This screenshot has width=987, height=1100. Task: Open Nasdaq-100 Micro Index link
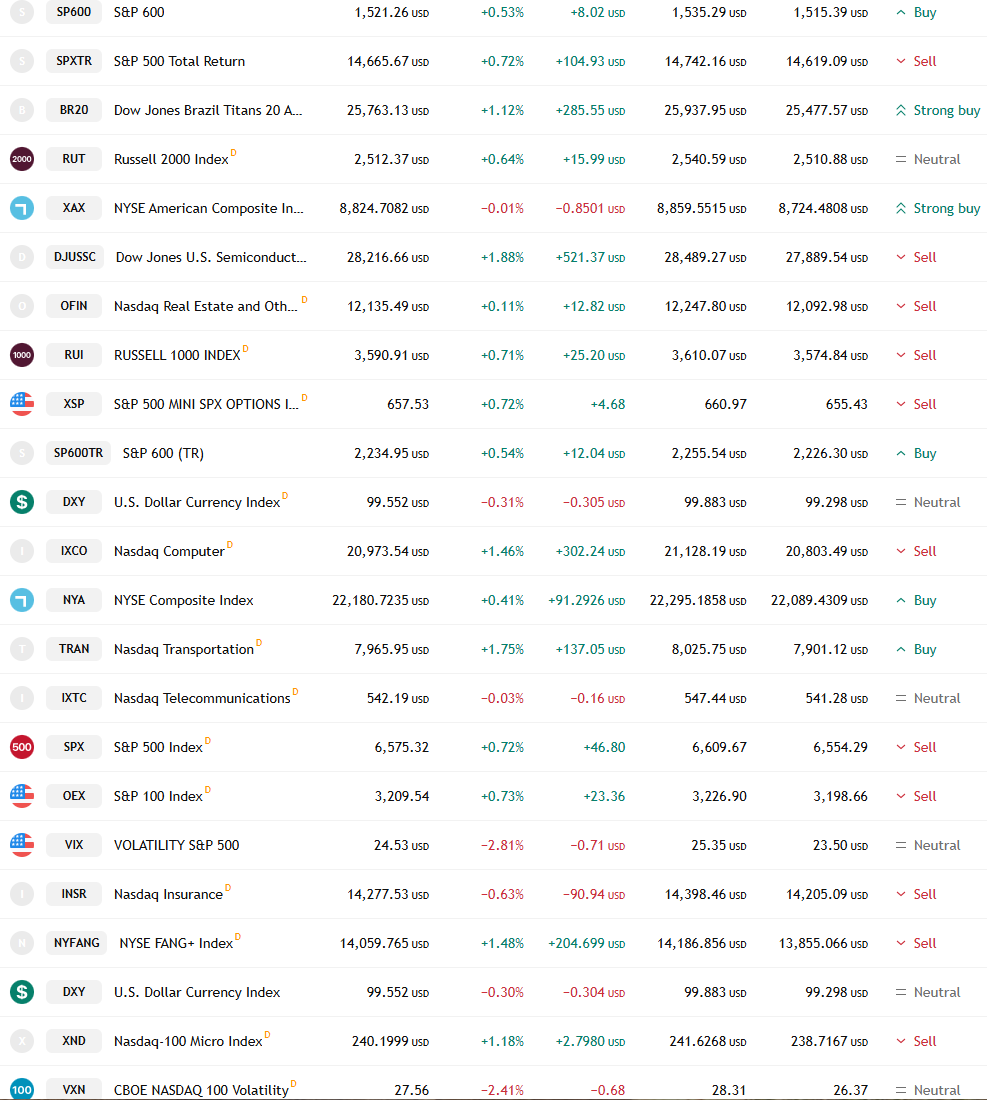(x=188, y=1042)
